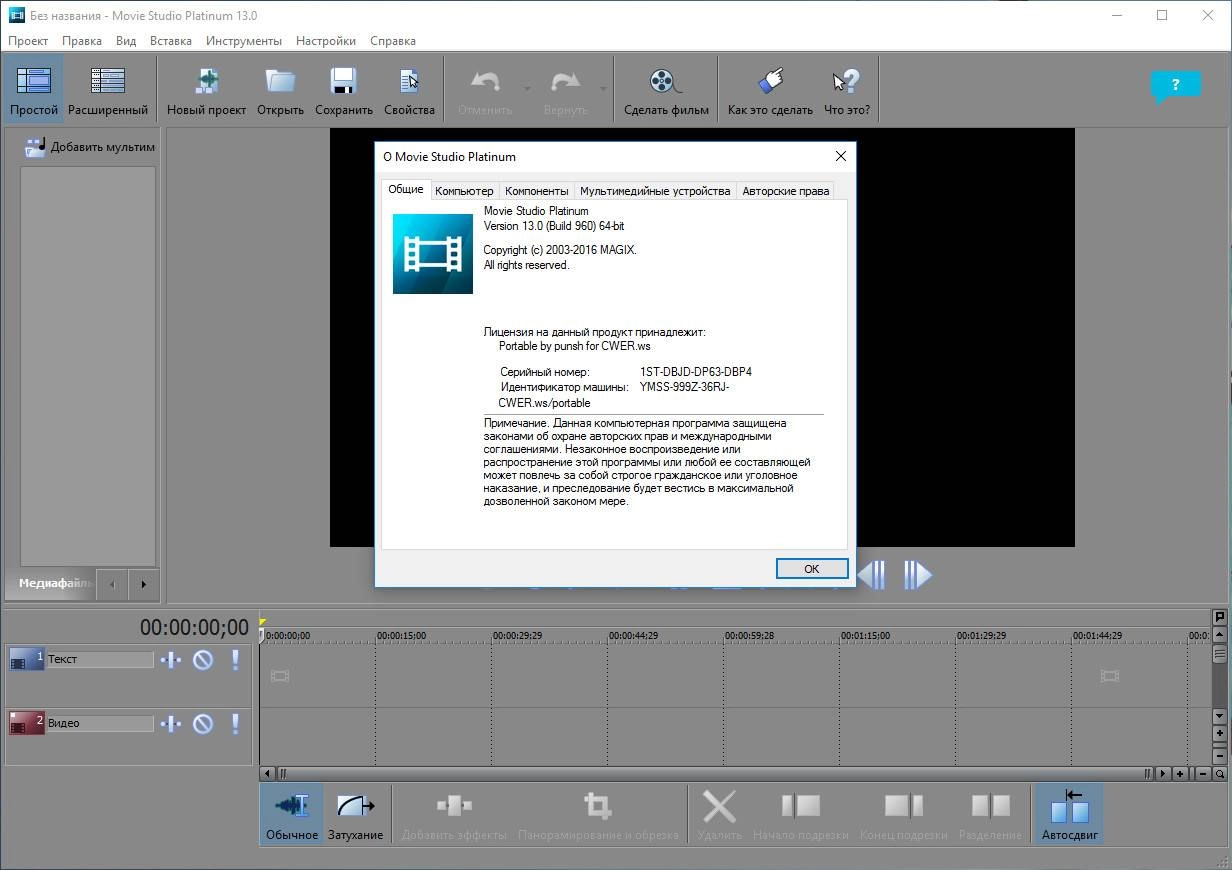
Task: Click next frame transport button
Action: [x=918, y=575]
